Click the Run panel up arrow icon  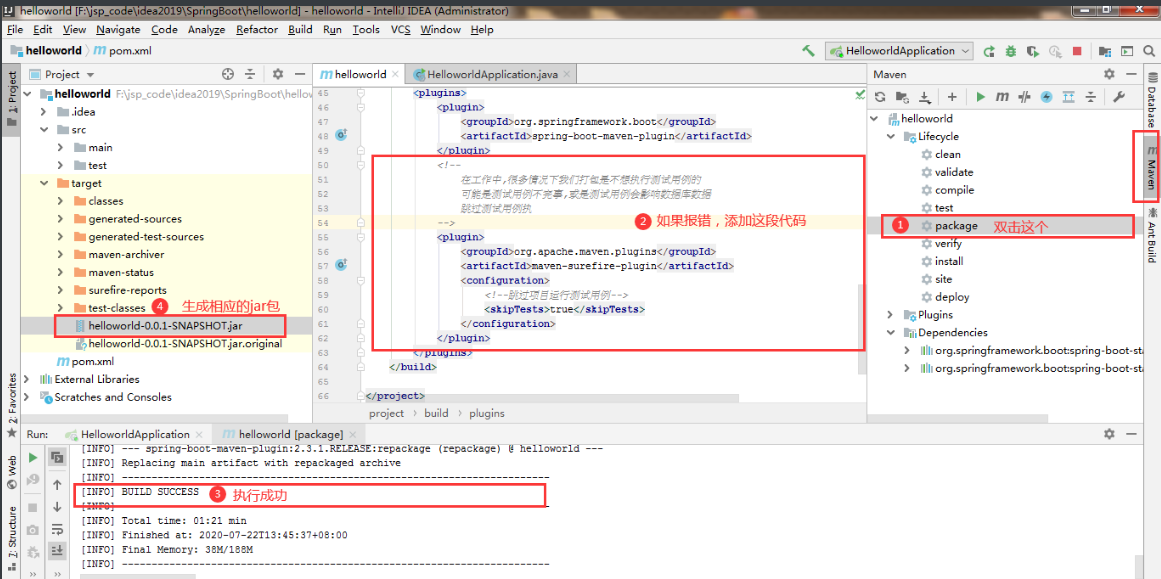[57, 485]
